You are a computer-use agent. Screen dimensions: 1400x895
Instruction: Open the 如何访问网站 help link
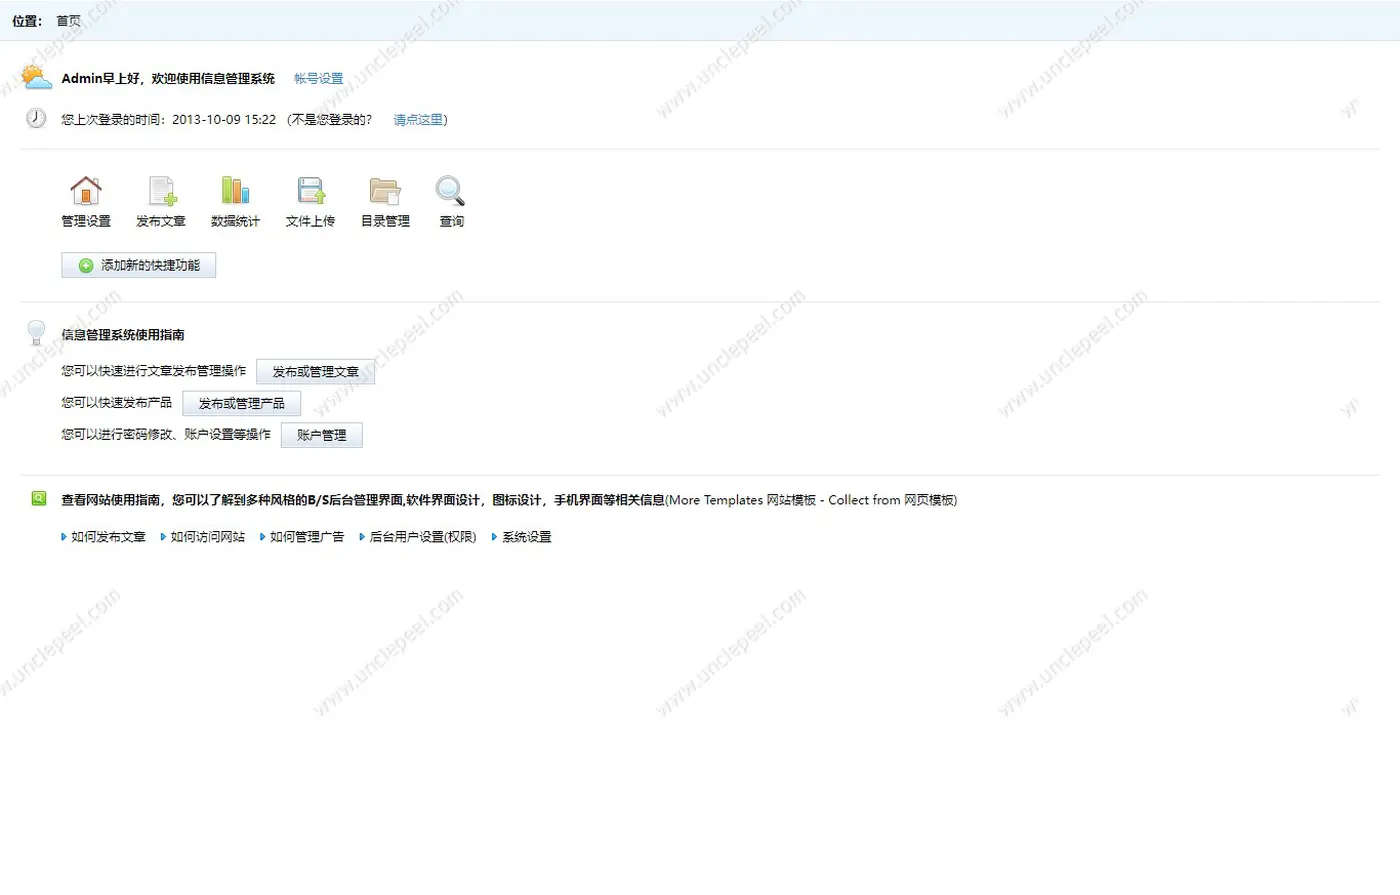[x=208, y=537]
